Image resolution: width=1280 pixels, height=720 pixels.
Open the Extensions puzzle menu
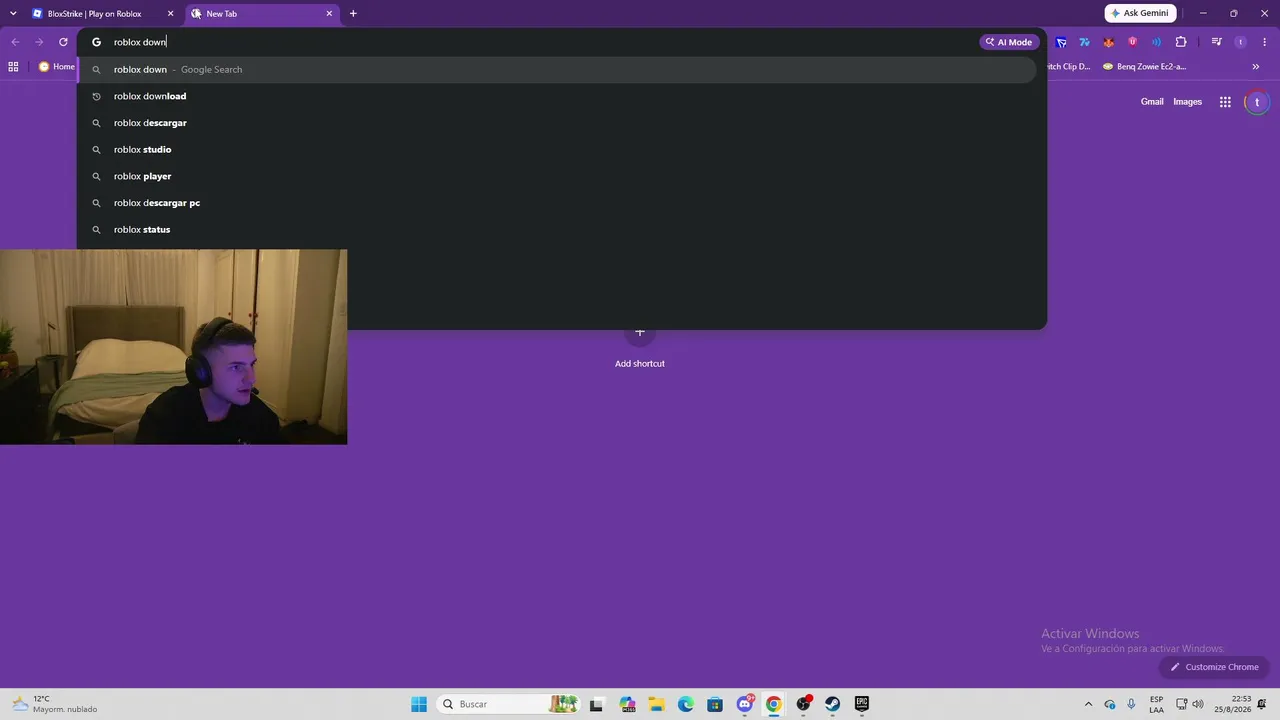click(1181, 42)
